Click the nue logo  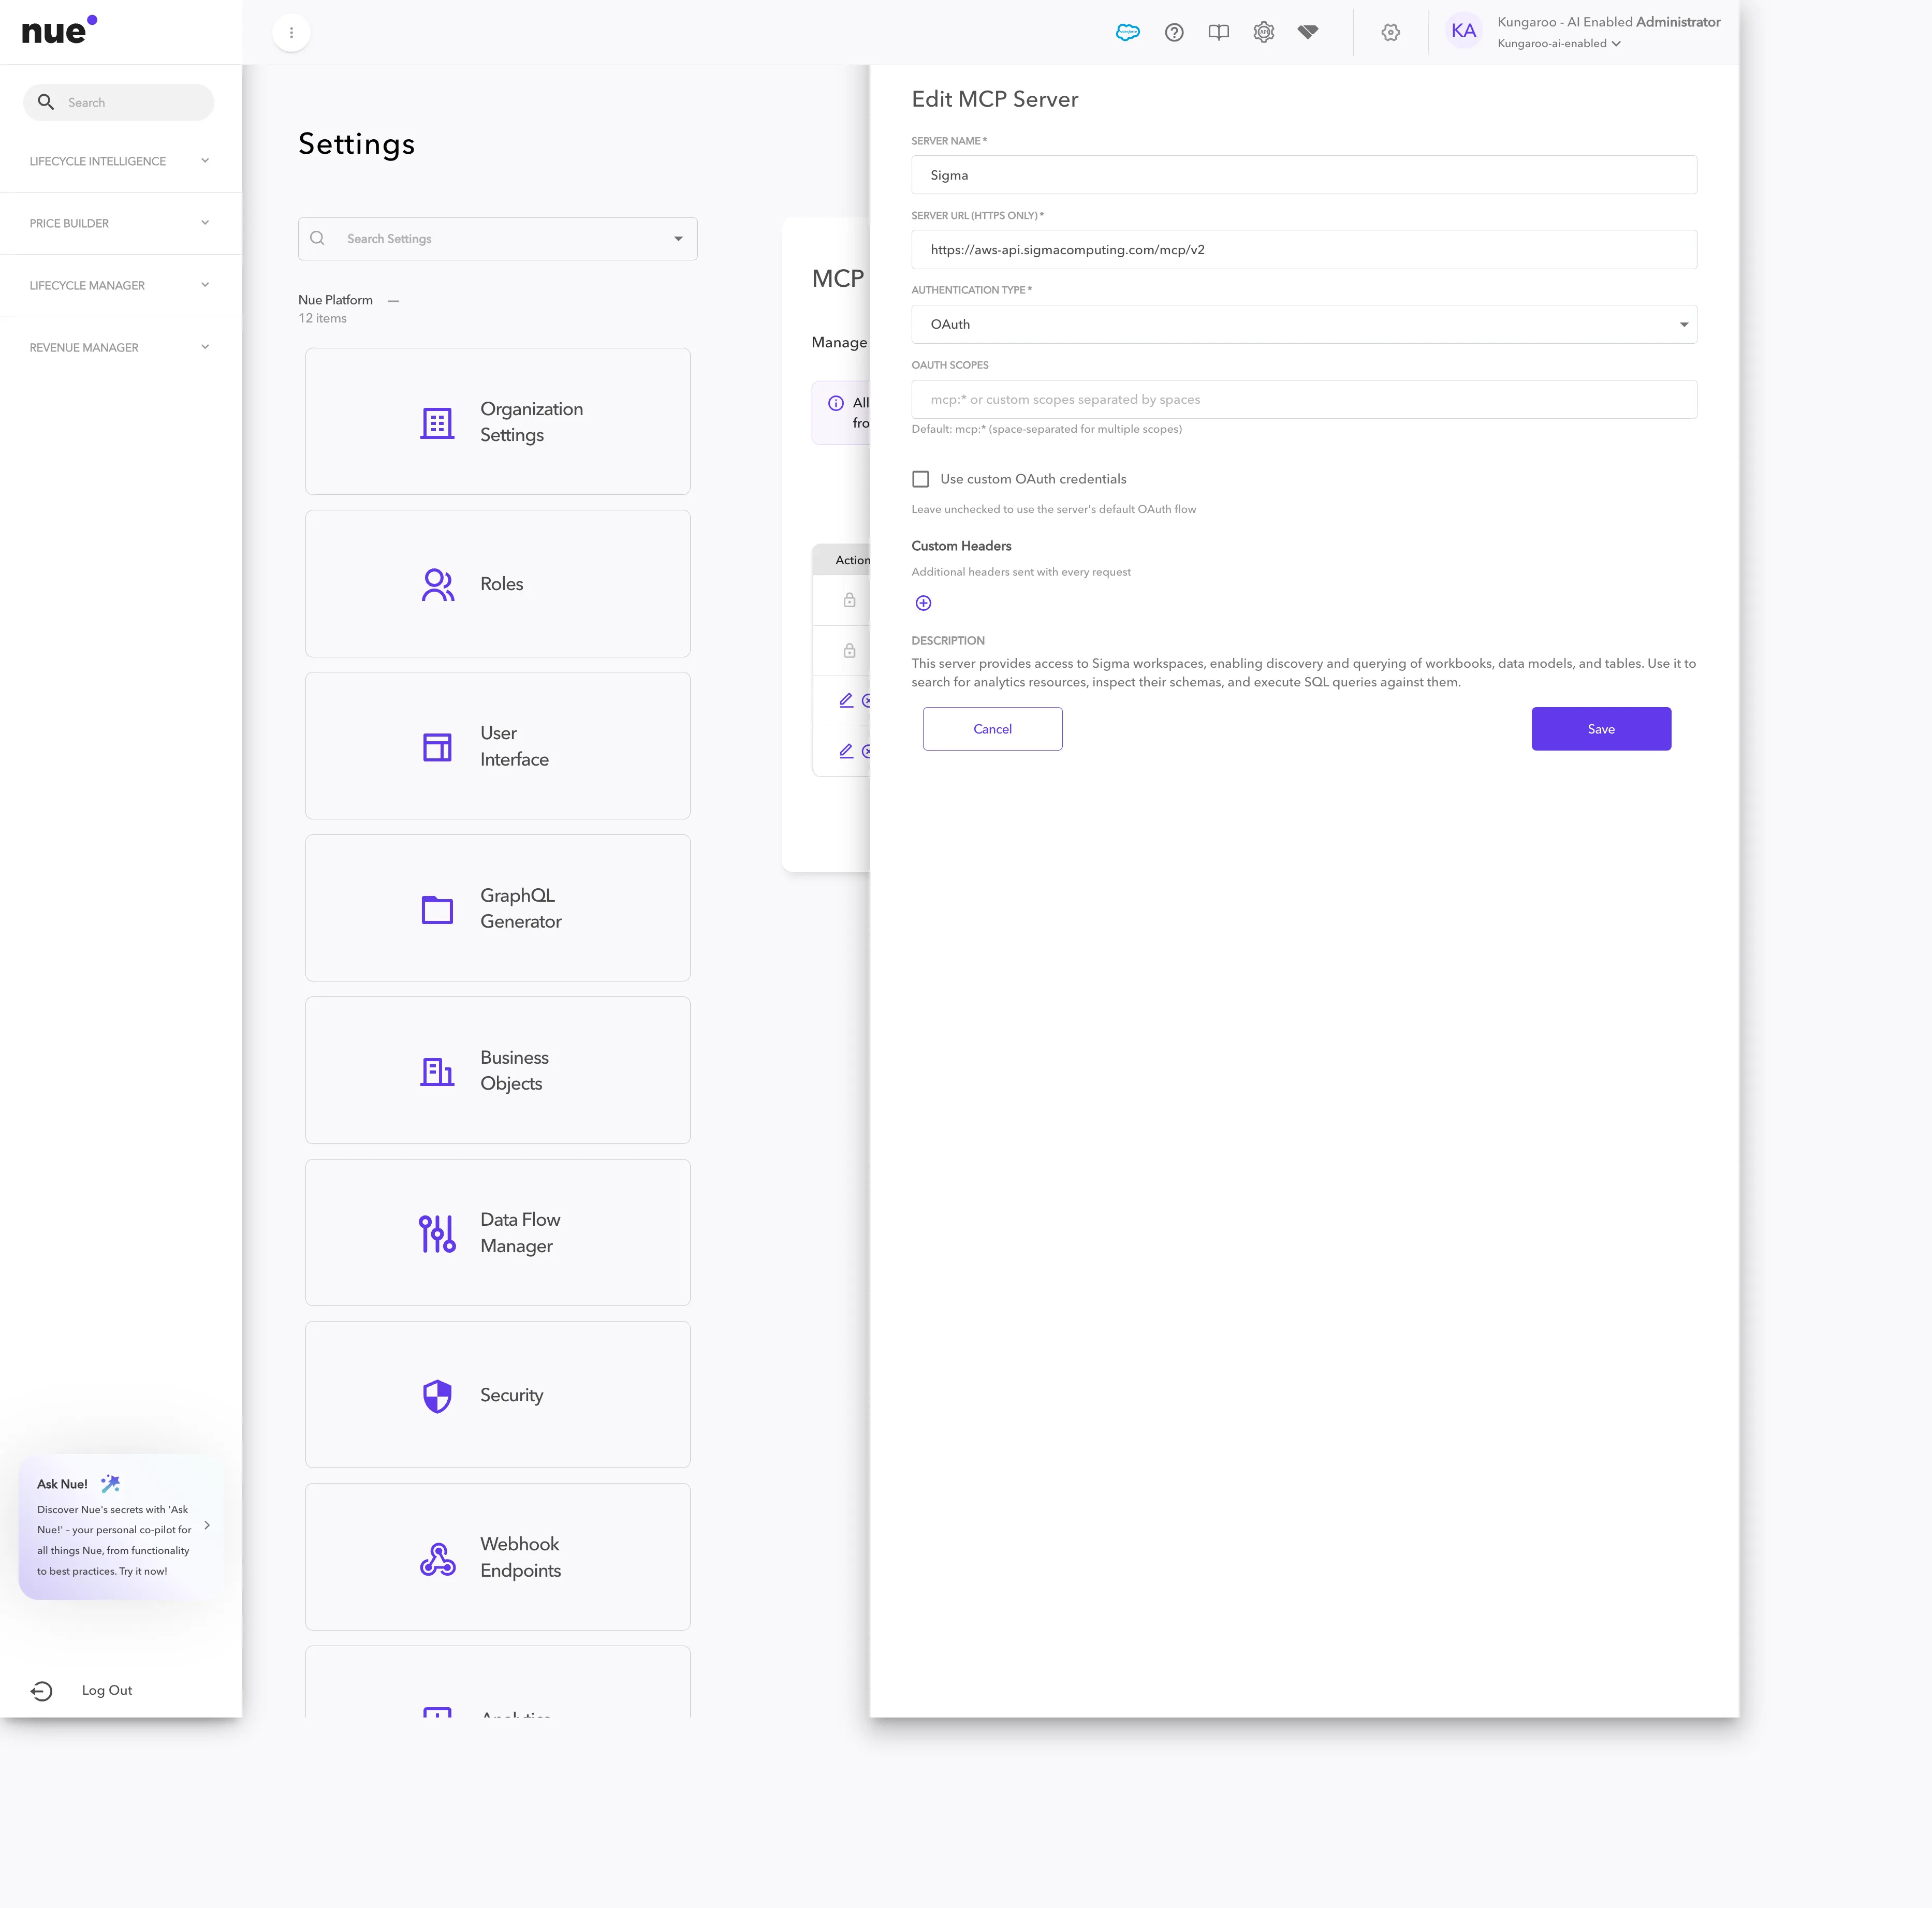(59, 30)
